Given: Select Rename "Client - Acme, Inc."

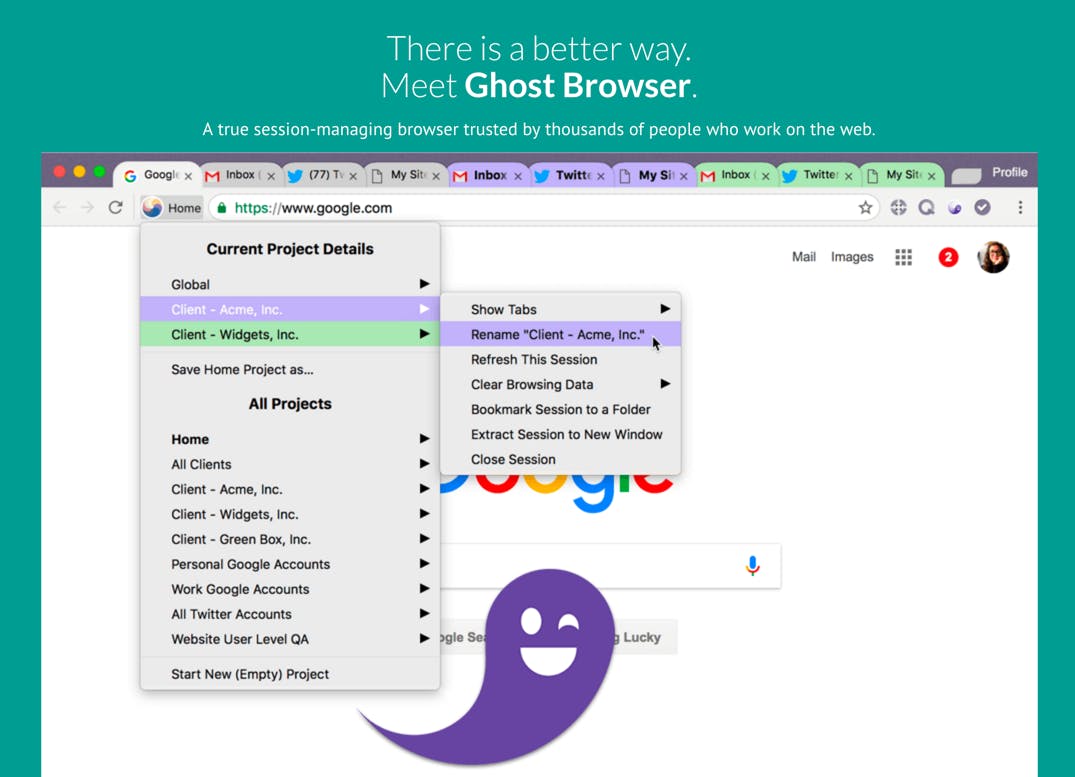Looking at the screenshot, I should pyautogui.click(x=560, y=334).
